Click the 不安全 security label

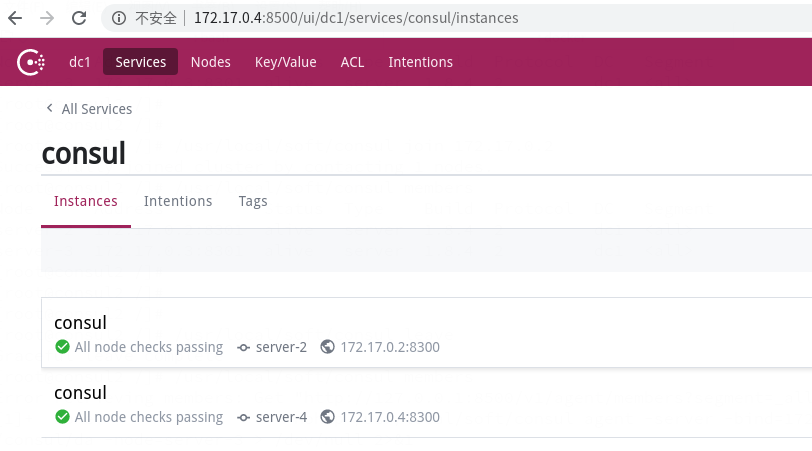tap(155, 18)
